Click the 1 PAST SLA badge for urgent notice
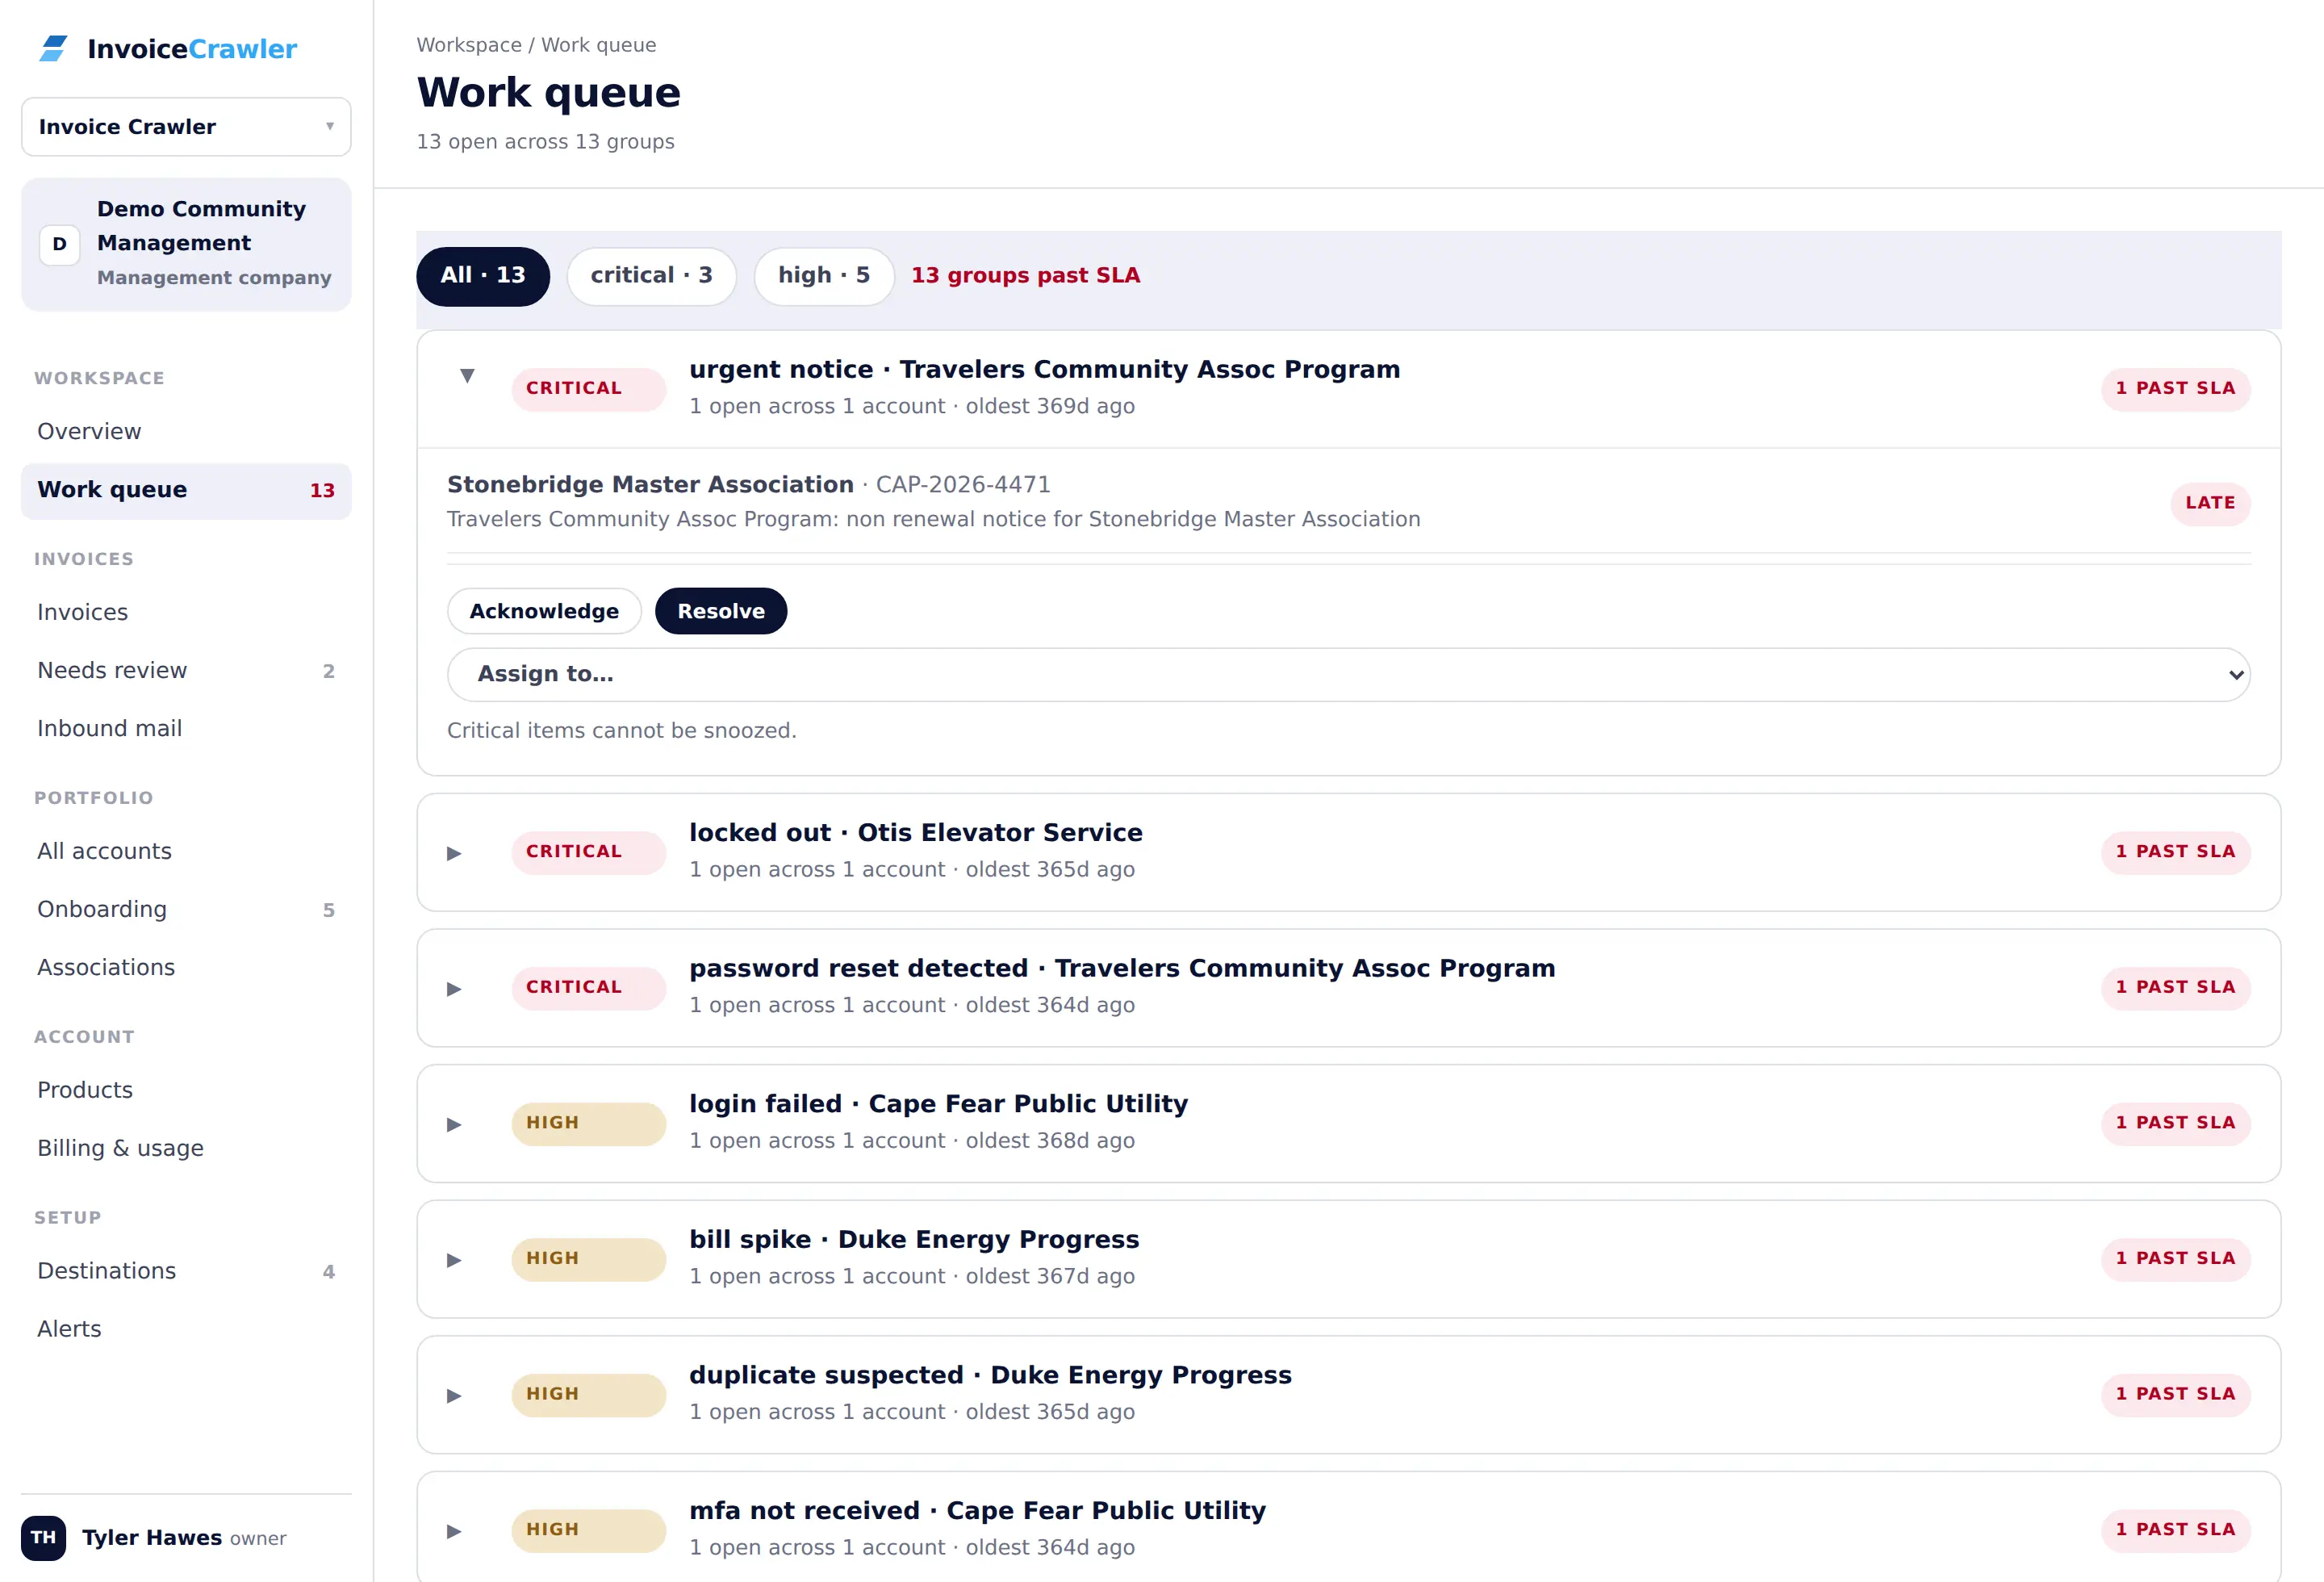The image size is (2324, 1582). 2175,389
